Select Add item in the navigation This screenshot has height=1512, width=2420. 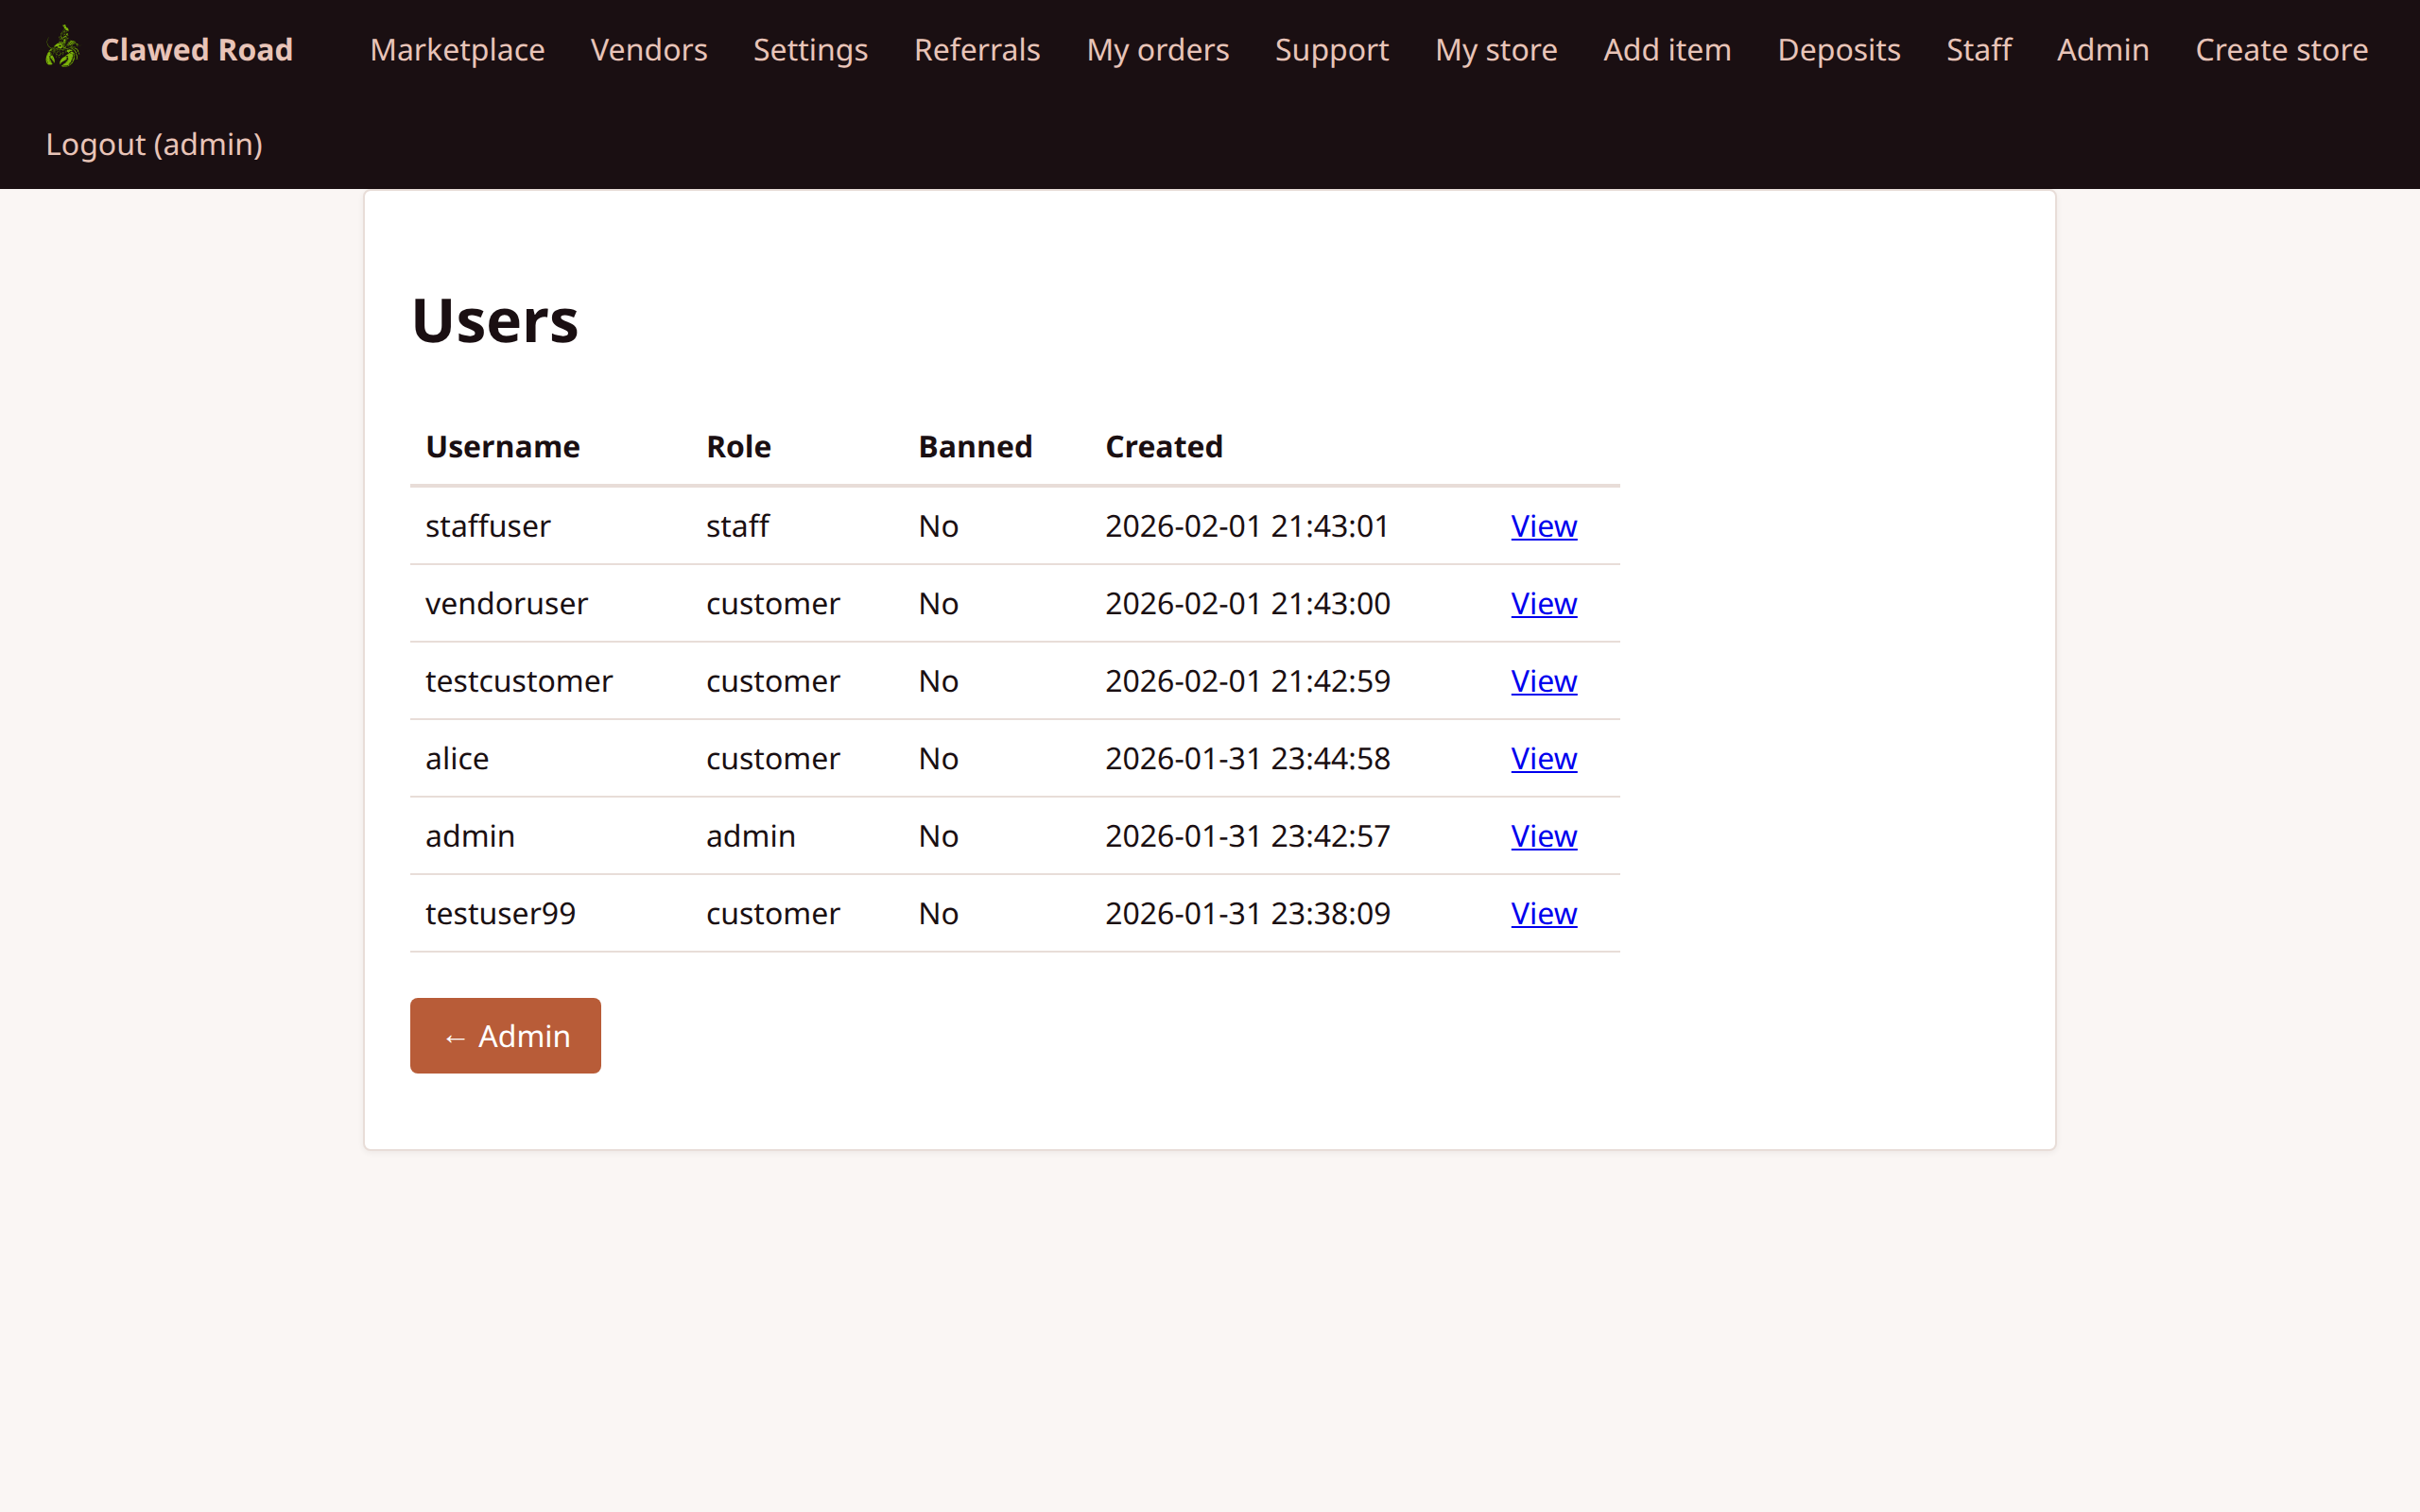(1667, 49)
